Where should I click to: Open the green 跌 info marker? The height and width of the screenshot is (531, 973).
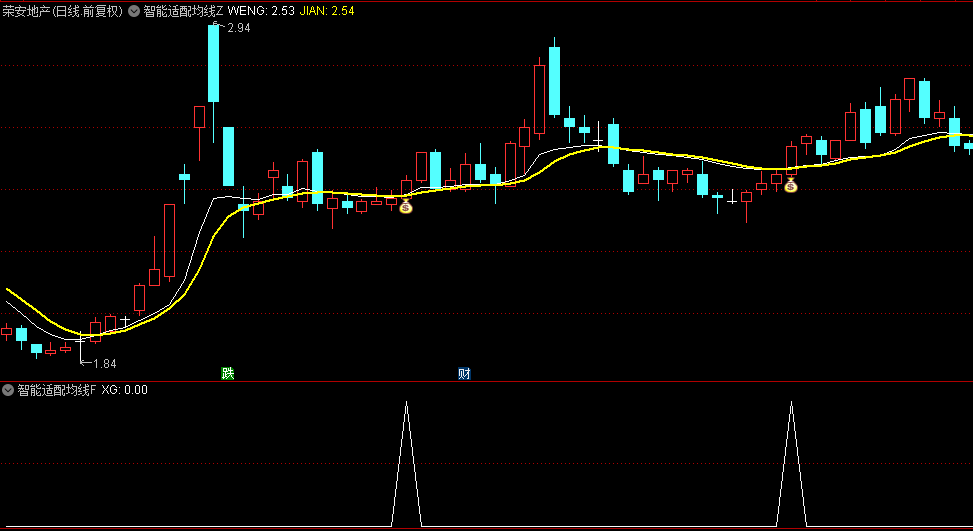(228, 373)
